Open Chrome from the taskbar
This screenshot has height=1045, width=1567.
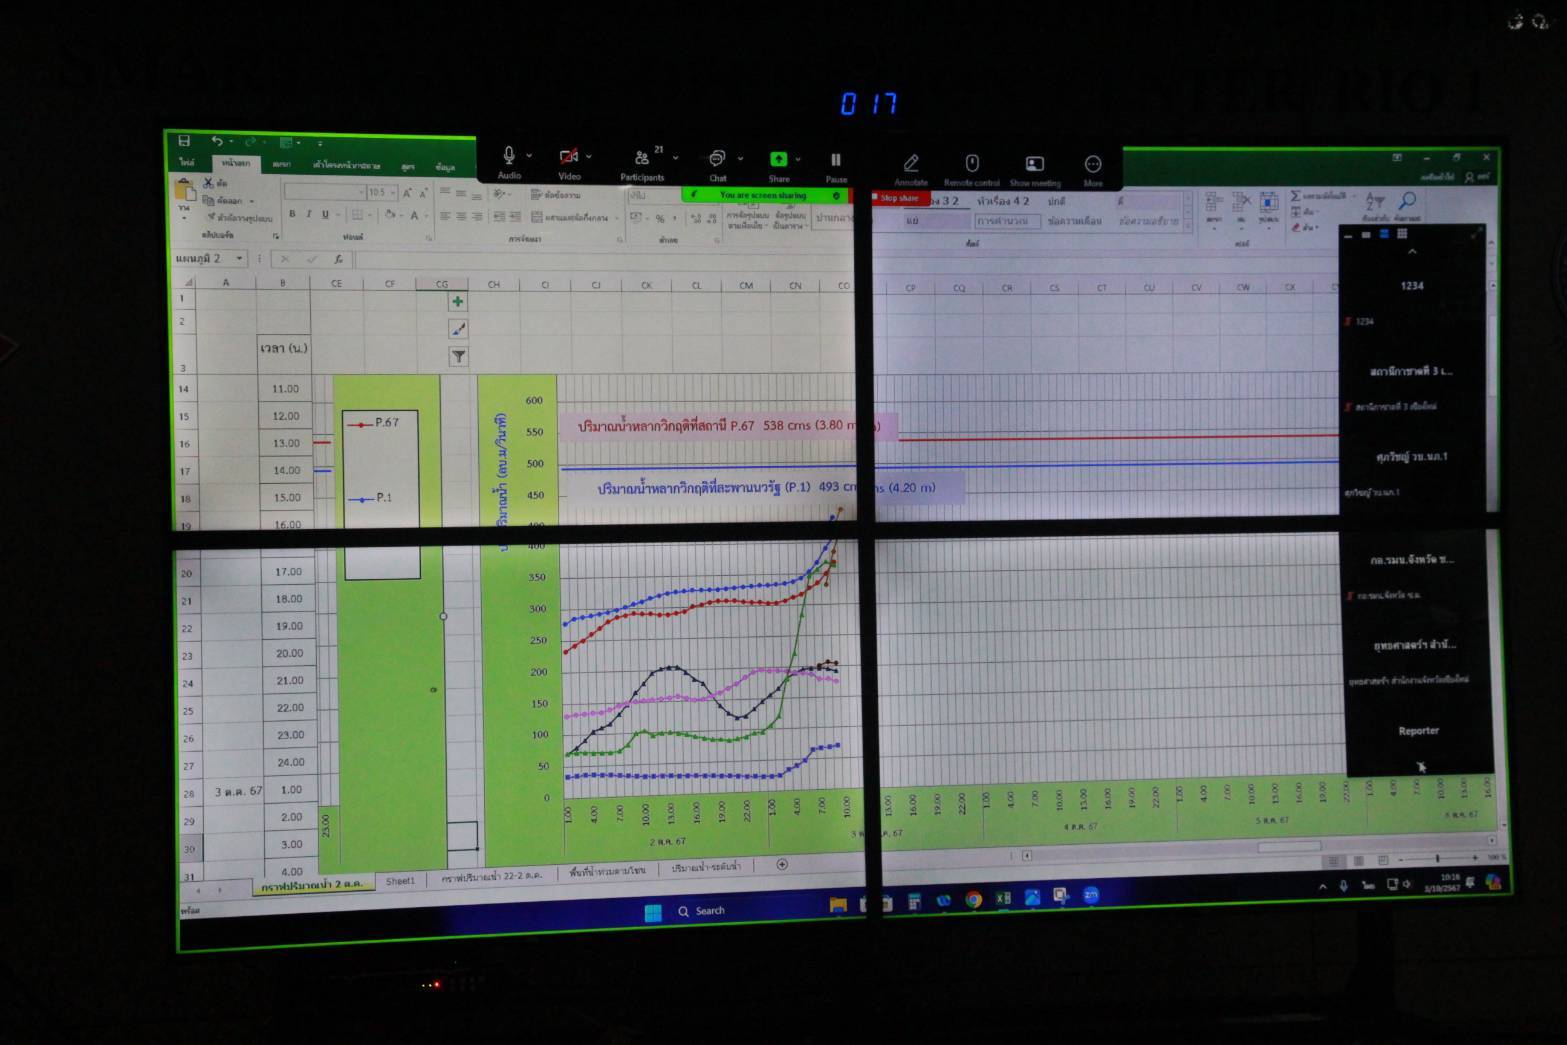(x=973, y=900)
